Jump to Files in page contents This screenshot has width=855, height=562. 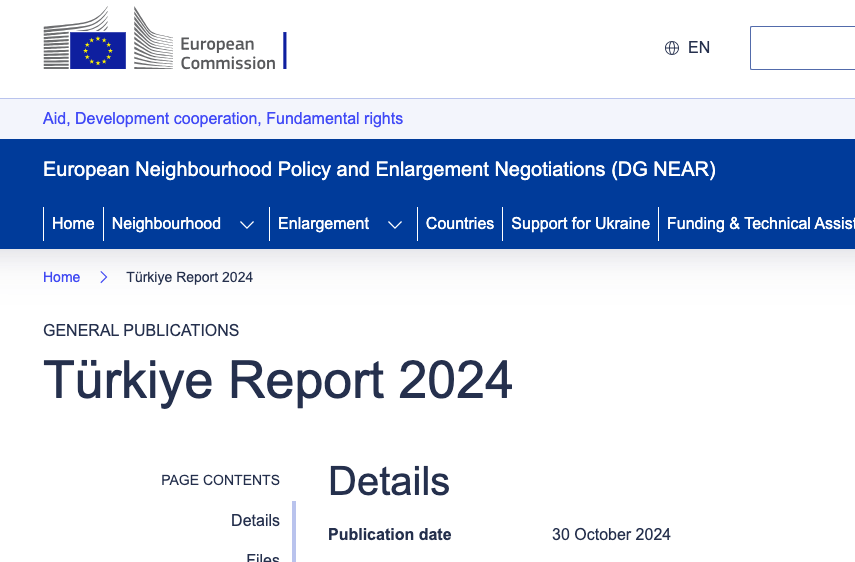point(263,557)
